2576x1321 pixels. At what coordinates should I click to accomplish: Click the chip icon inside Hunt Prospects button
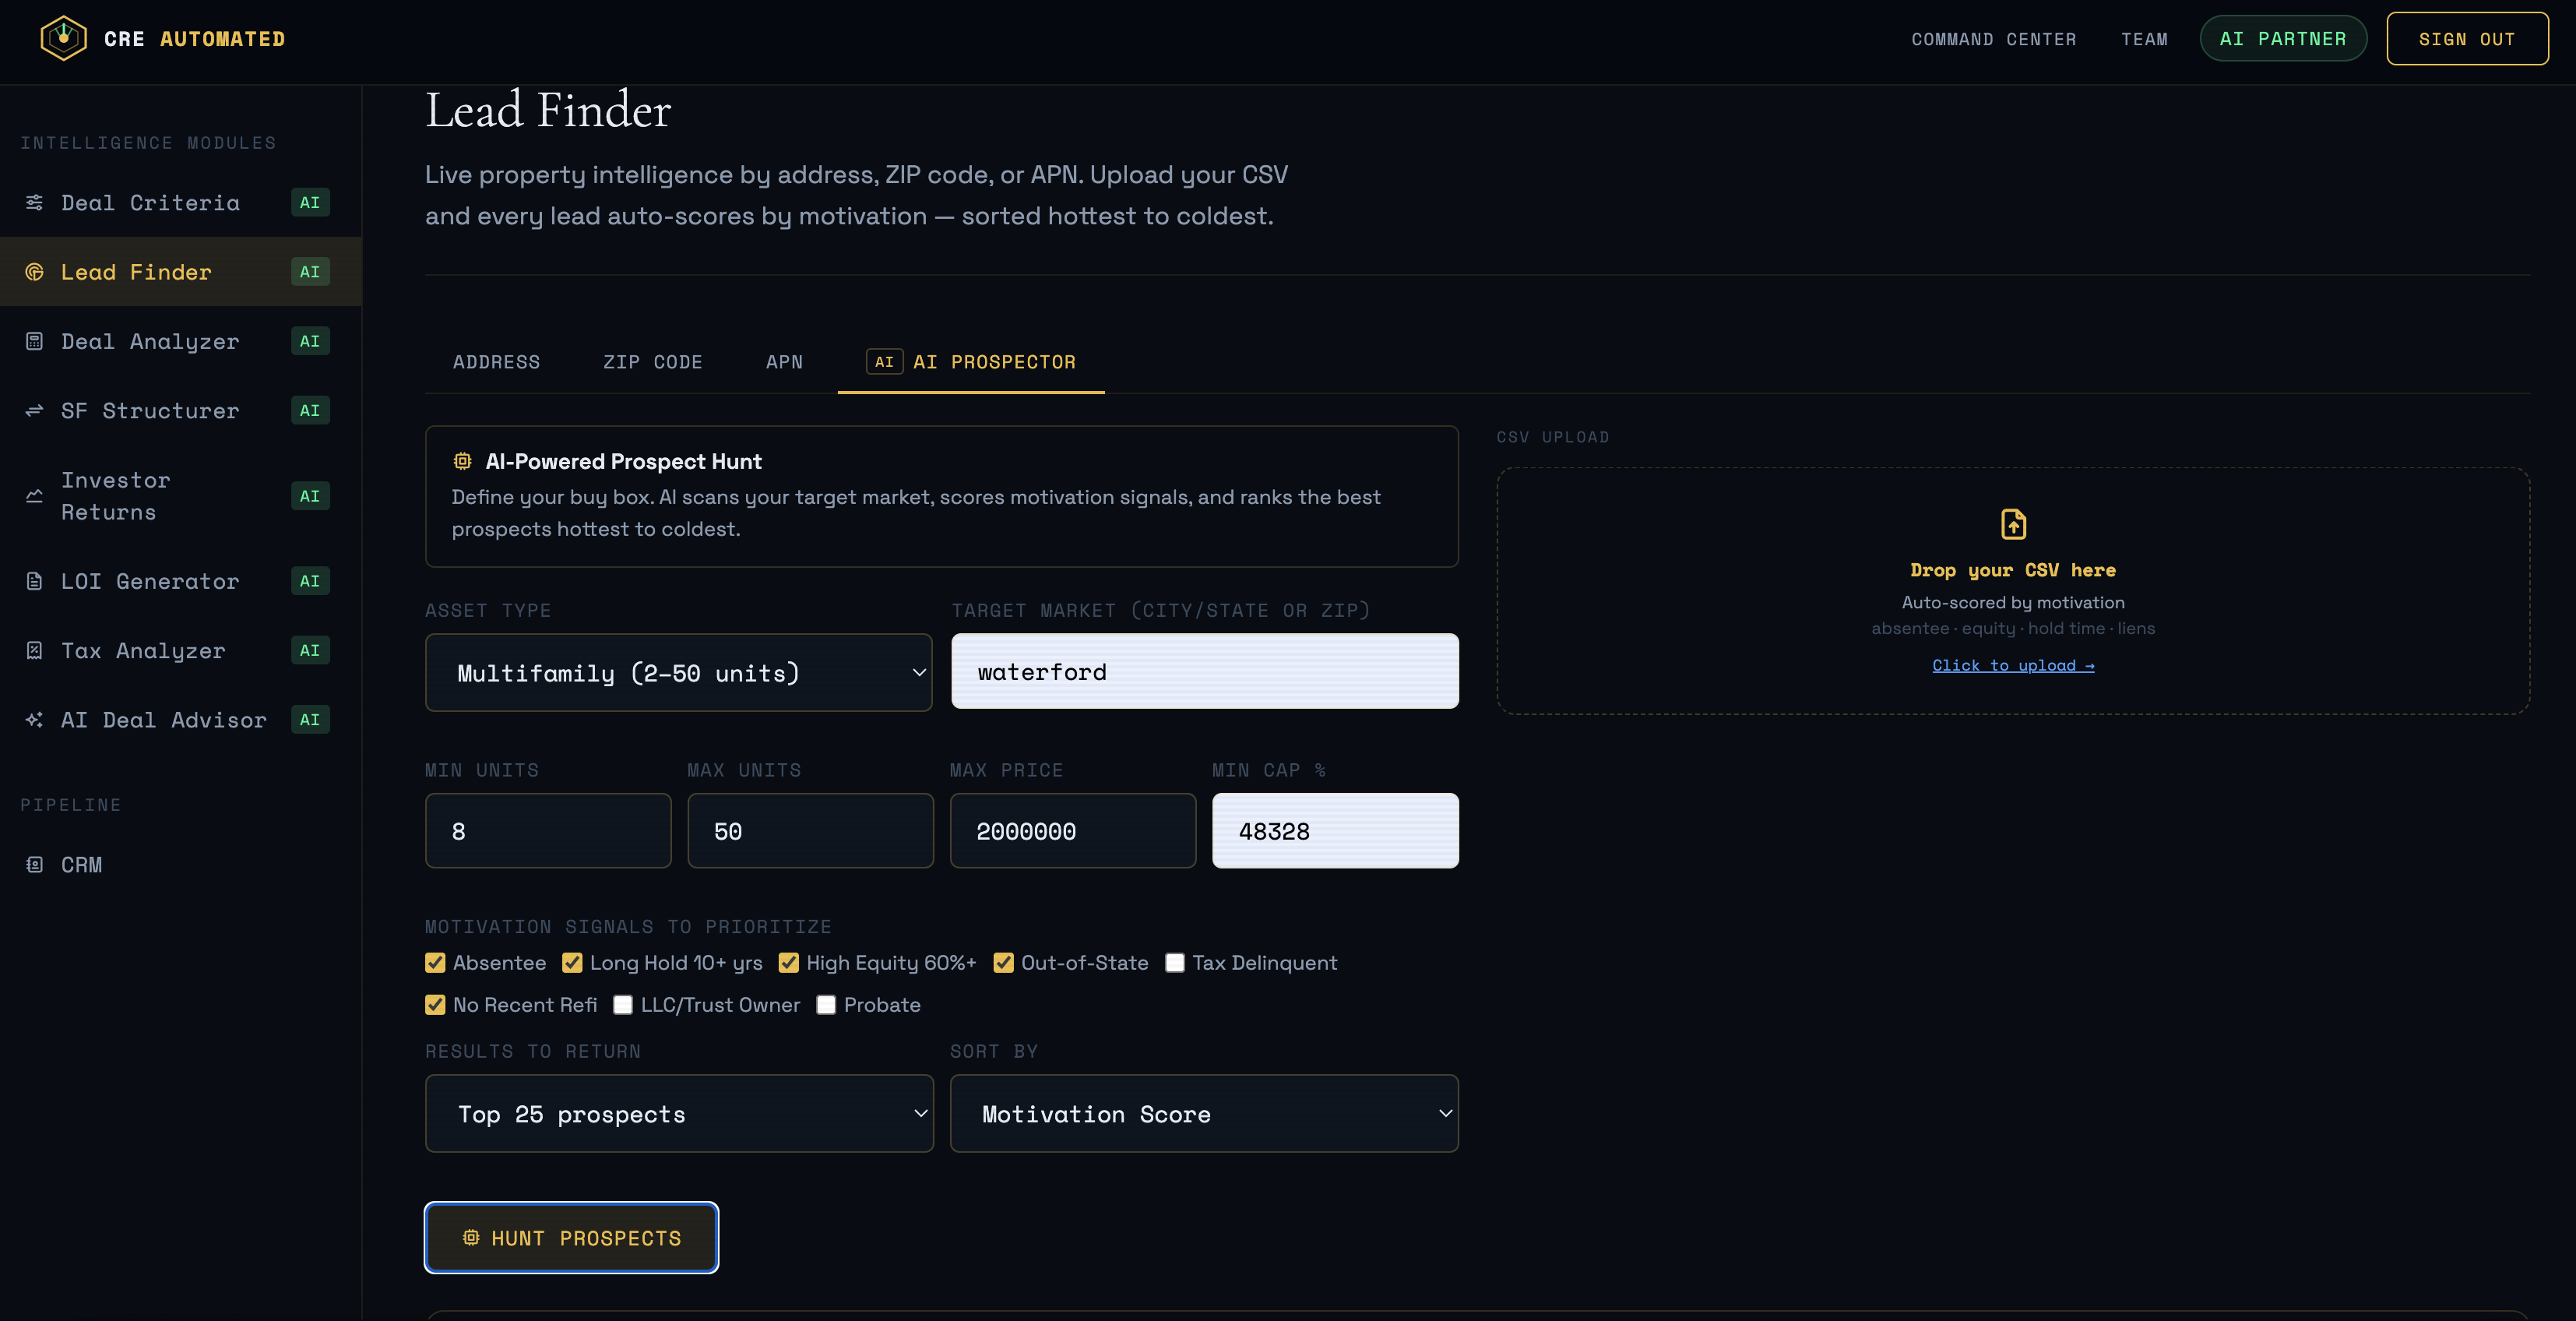coord(471,1238)
